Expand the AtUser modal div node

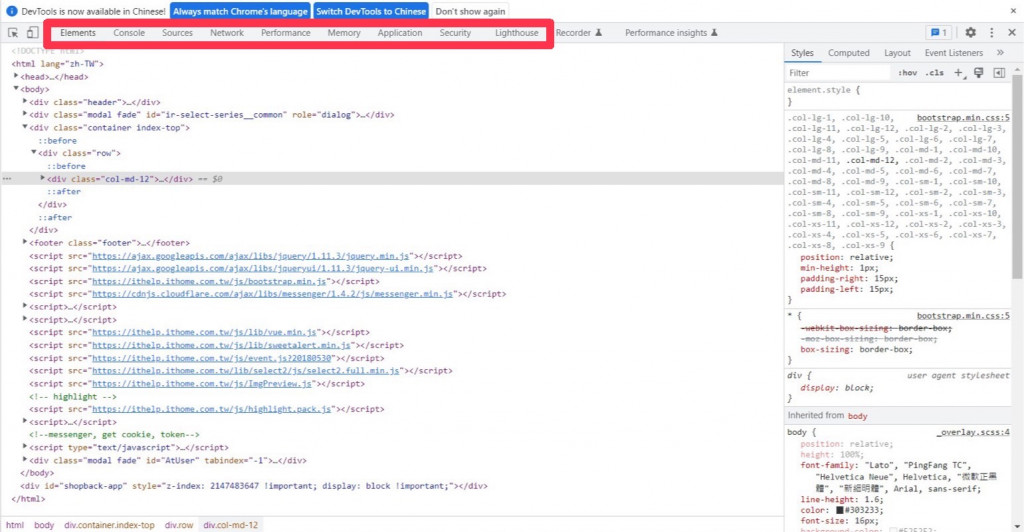click(x=25, y=460)
